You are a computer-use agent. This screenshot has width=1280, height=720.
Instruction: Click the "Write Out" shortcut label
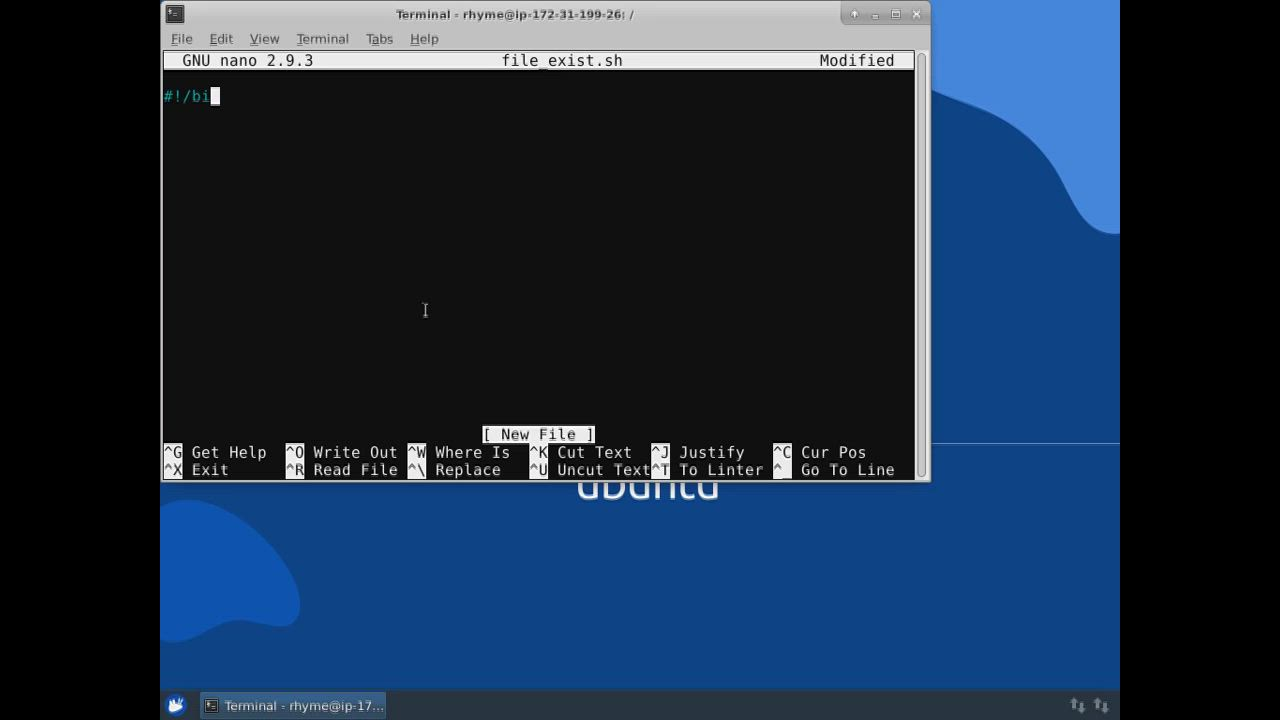point(355,452)
